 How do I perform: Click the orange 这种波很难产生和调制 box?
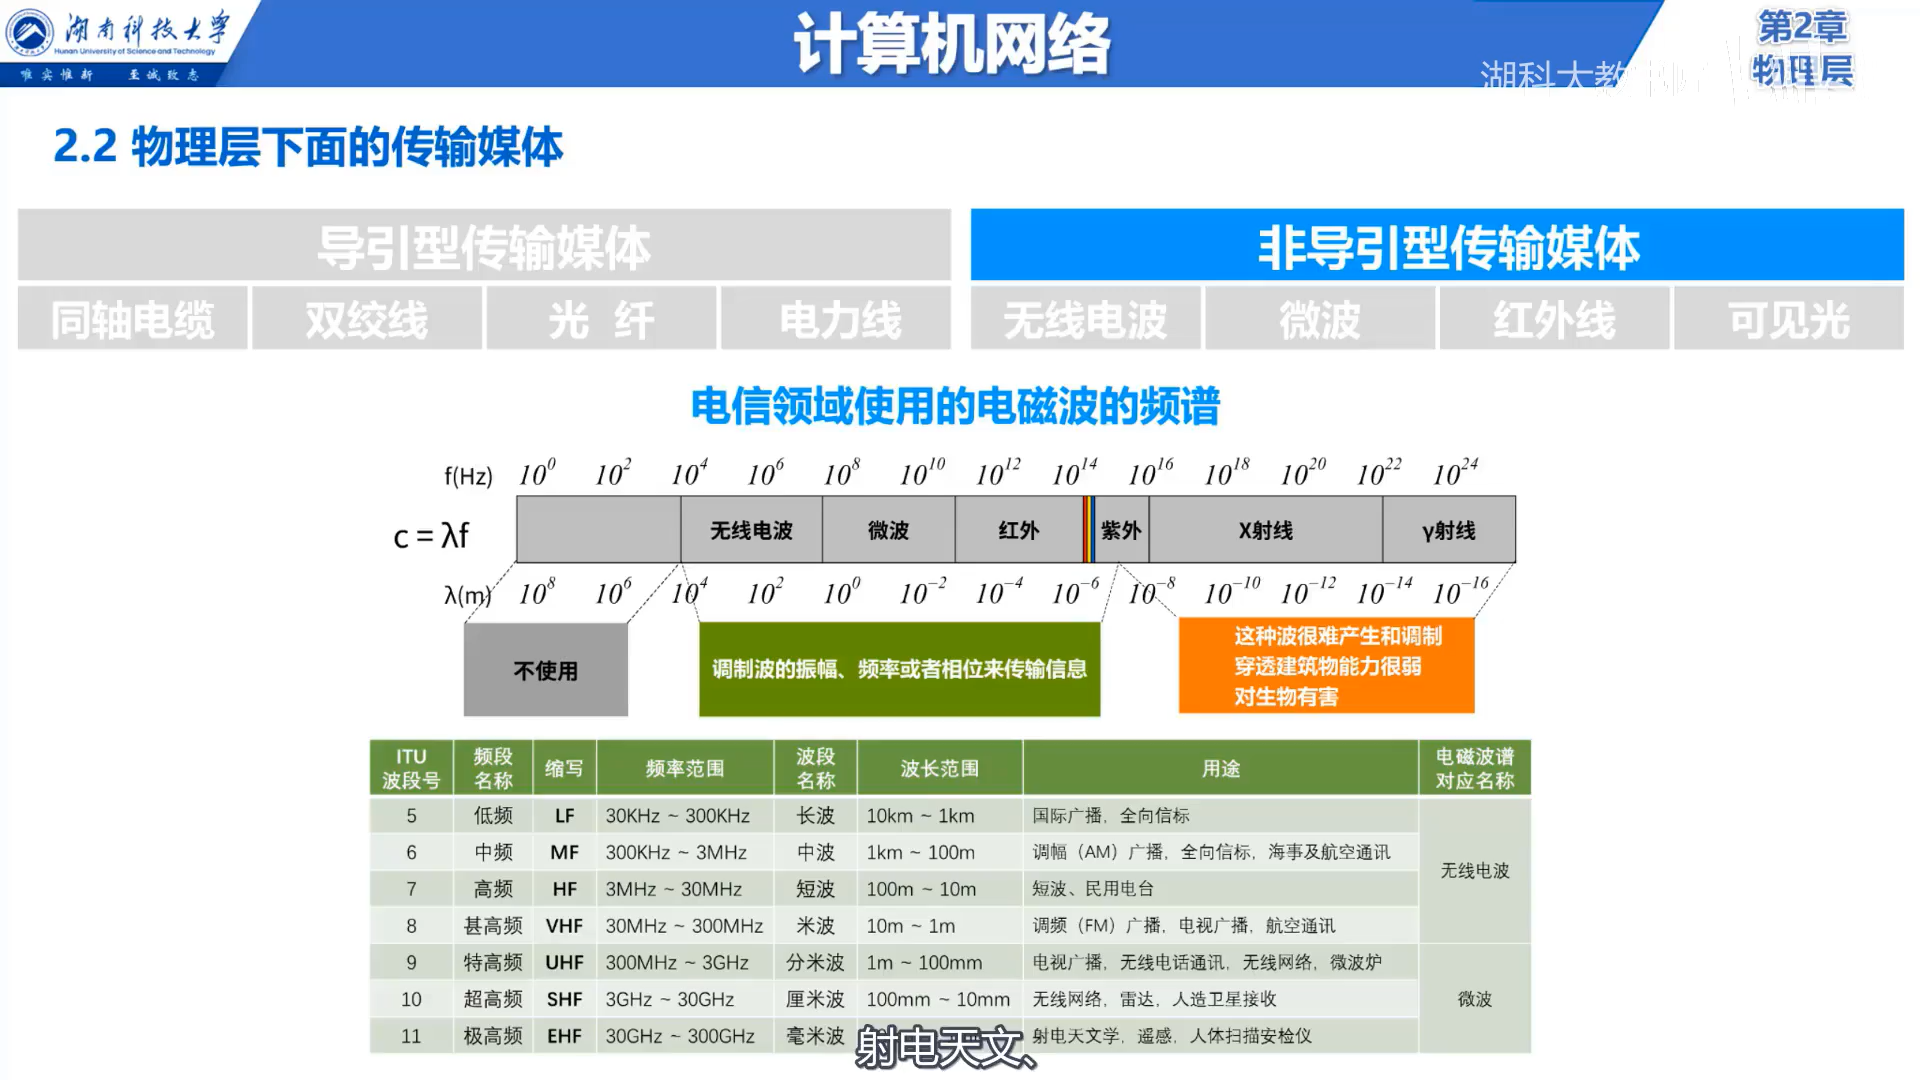tap(1326, 666)
